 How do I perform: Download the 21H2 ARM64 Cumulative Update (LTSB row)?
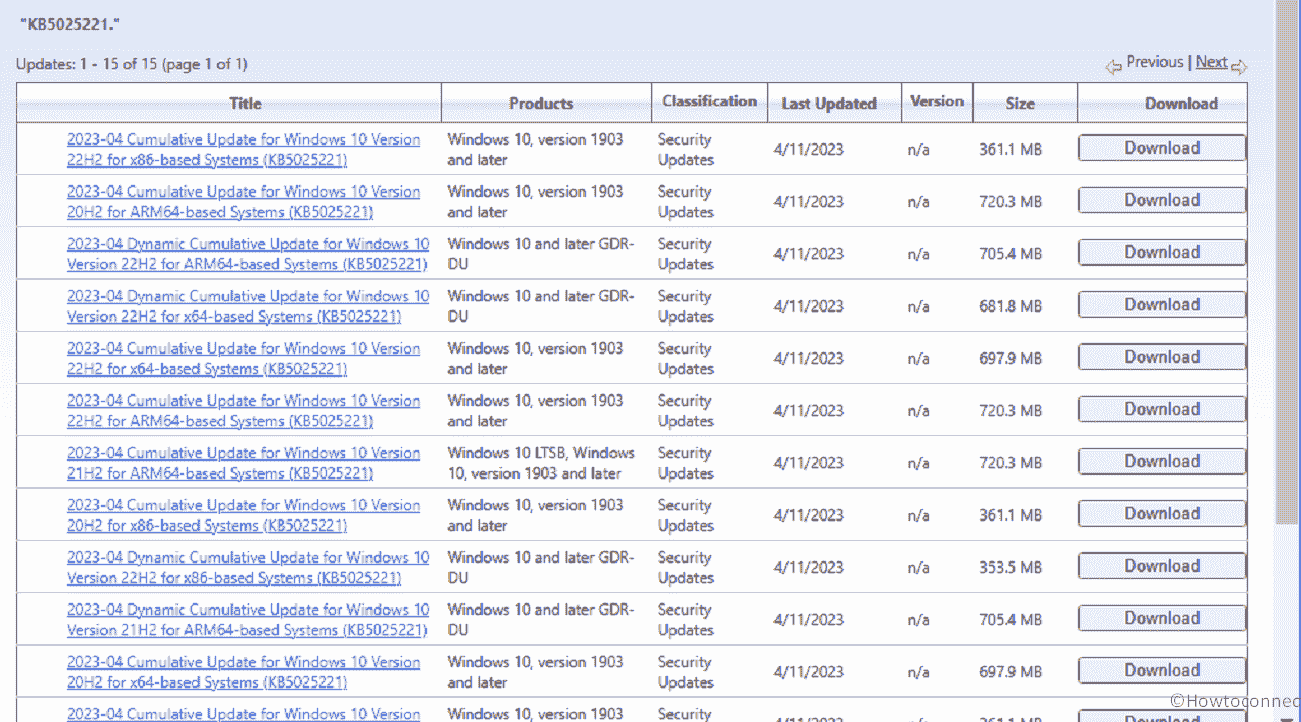(x=1162, y=461)
